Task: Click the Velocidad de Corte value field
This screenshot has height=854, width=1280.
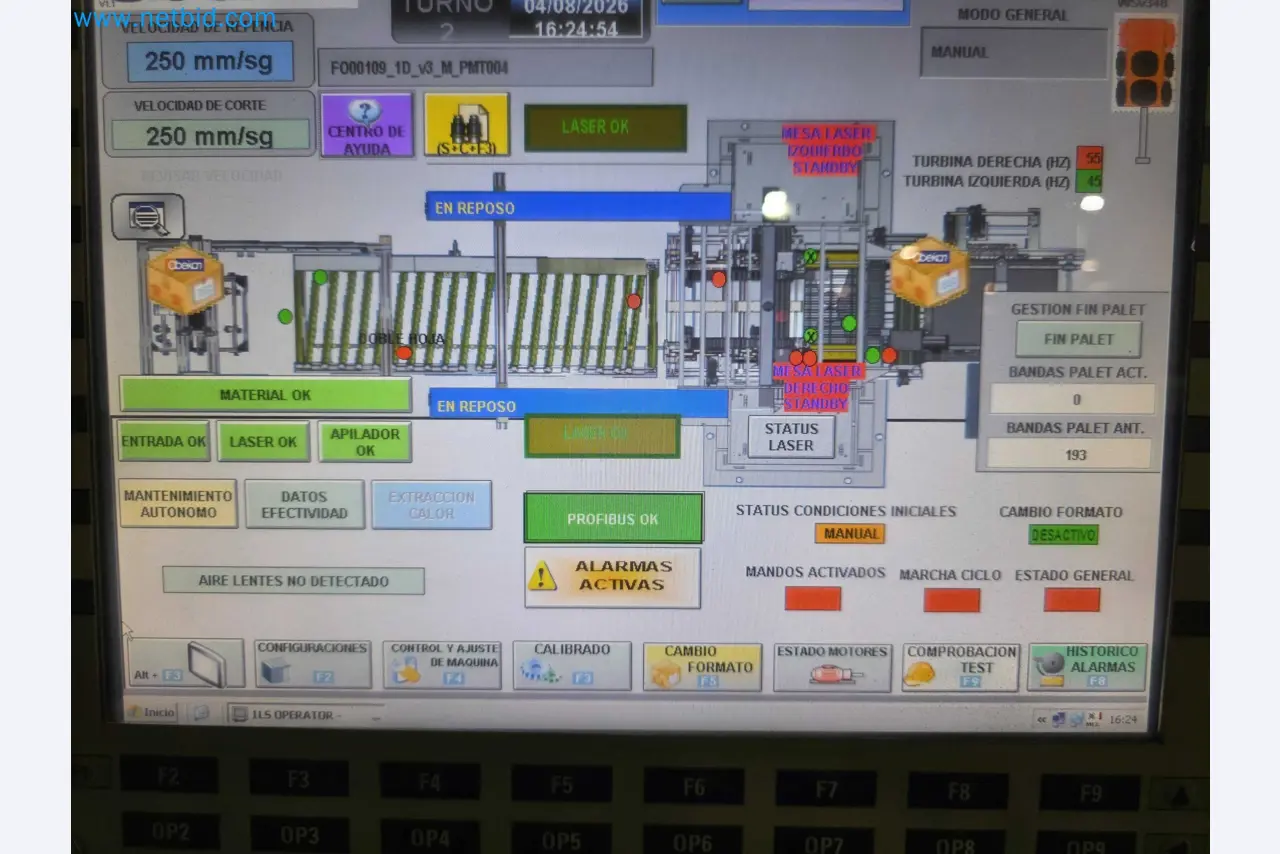Action: coord(210,135)
